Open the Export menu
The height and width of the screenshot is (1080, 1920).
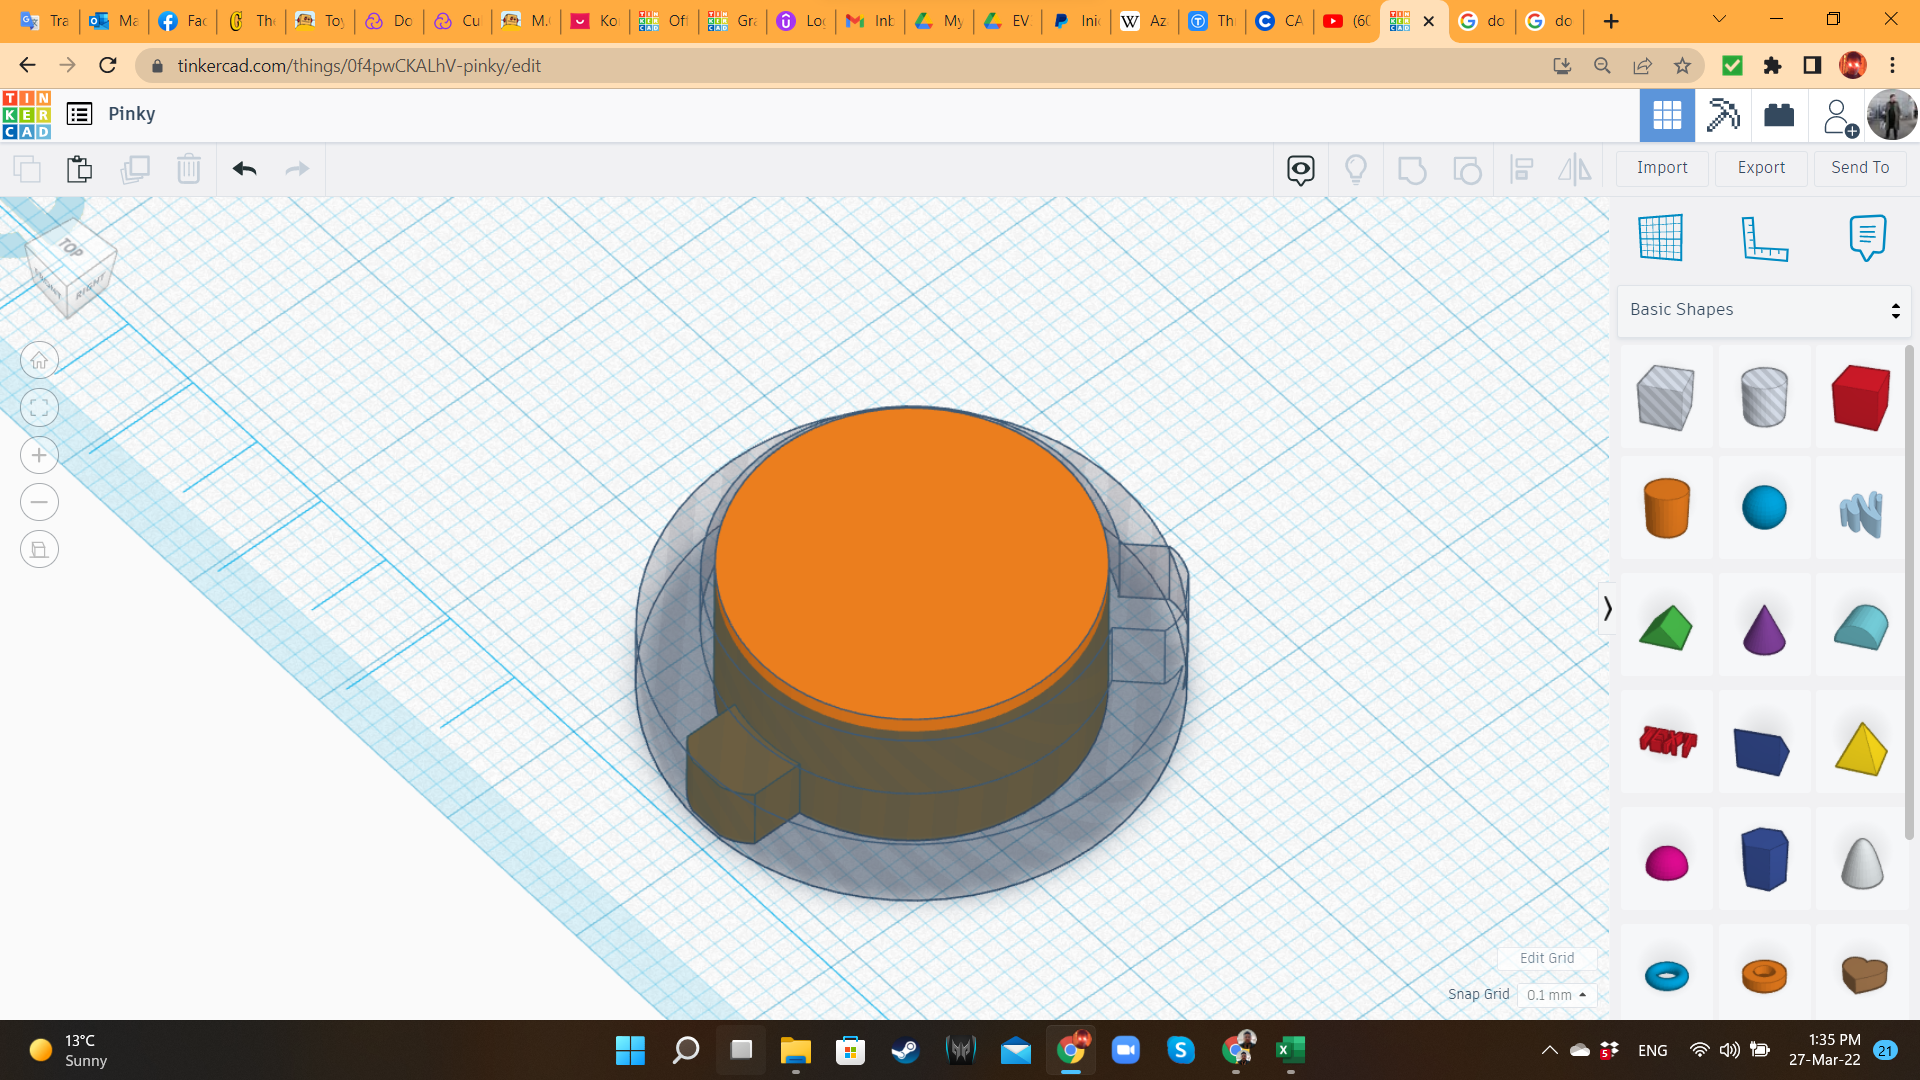click(1761, 168)
